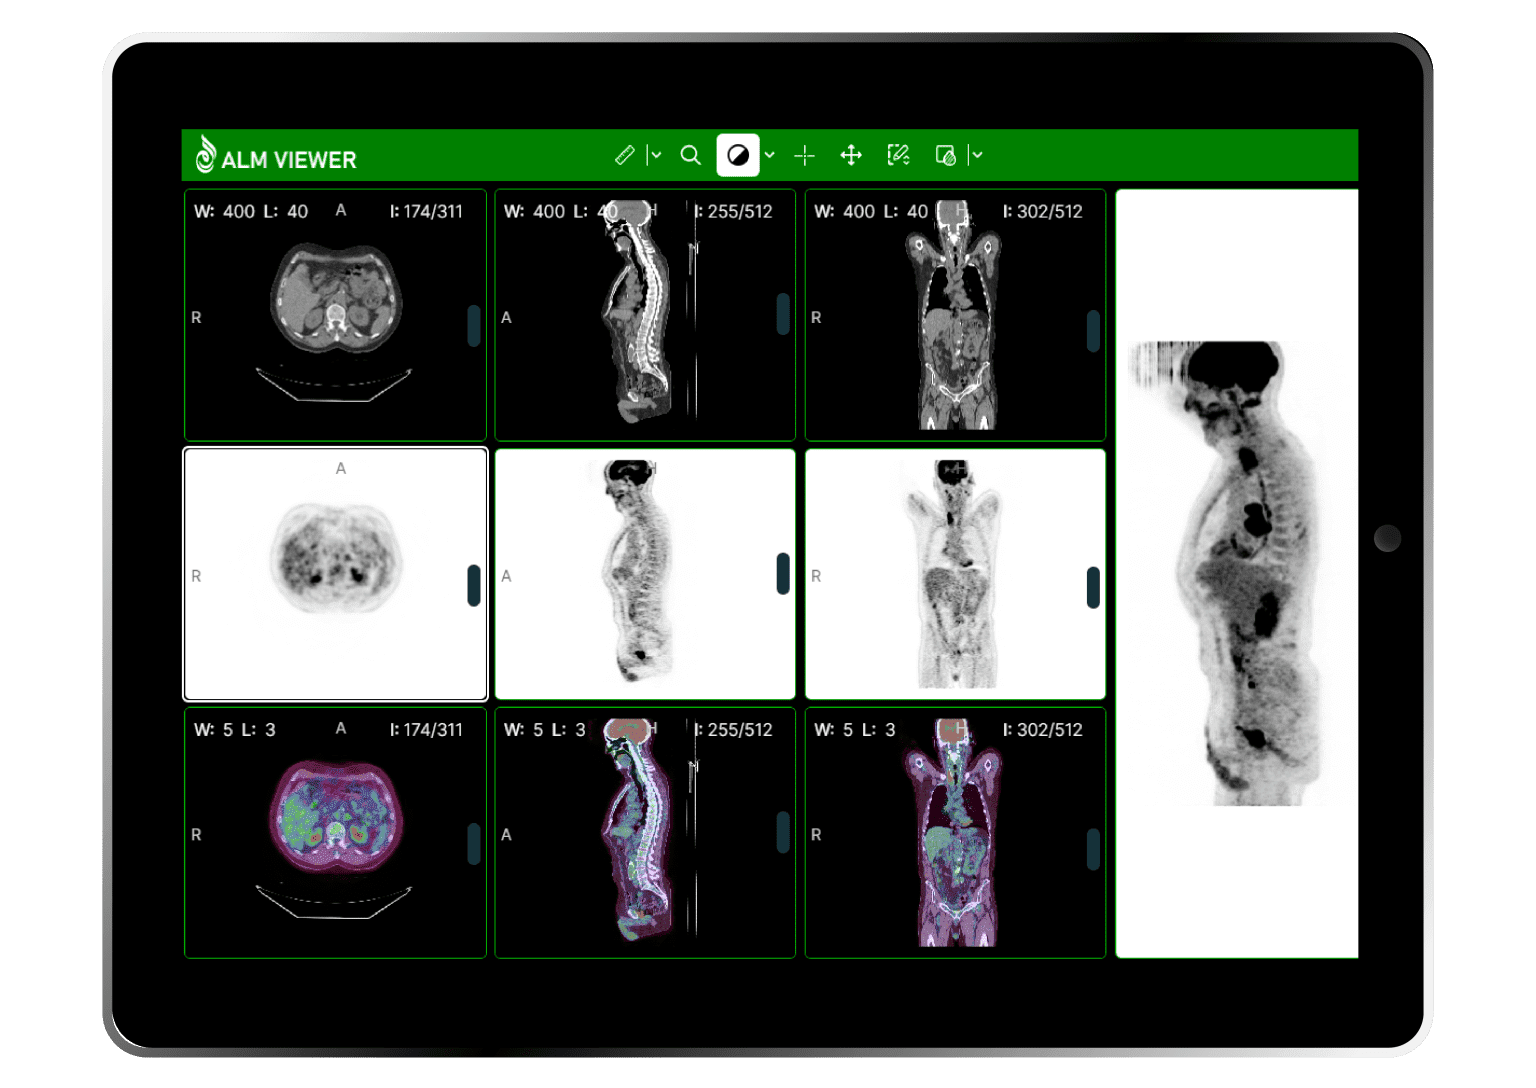The height and width of the screenshot is (1088, 1536).
Task: Select the crosshair tool
Action: (804, 156)
